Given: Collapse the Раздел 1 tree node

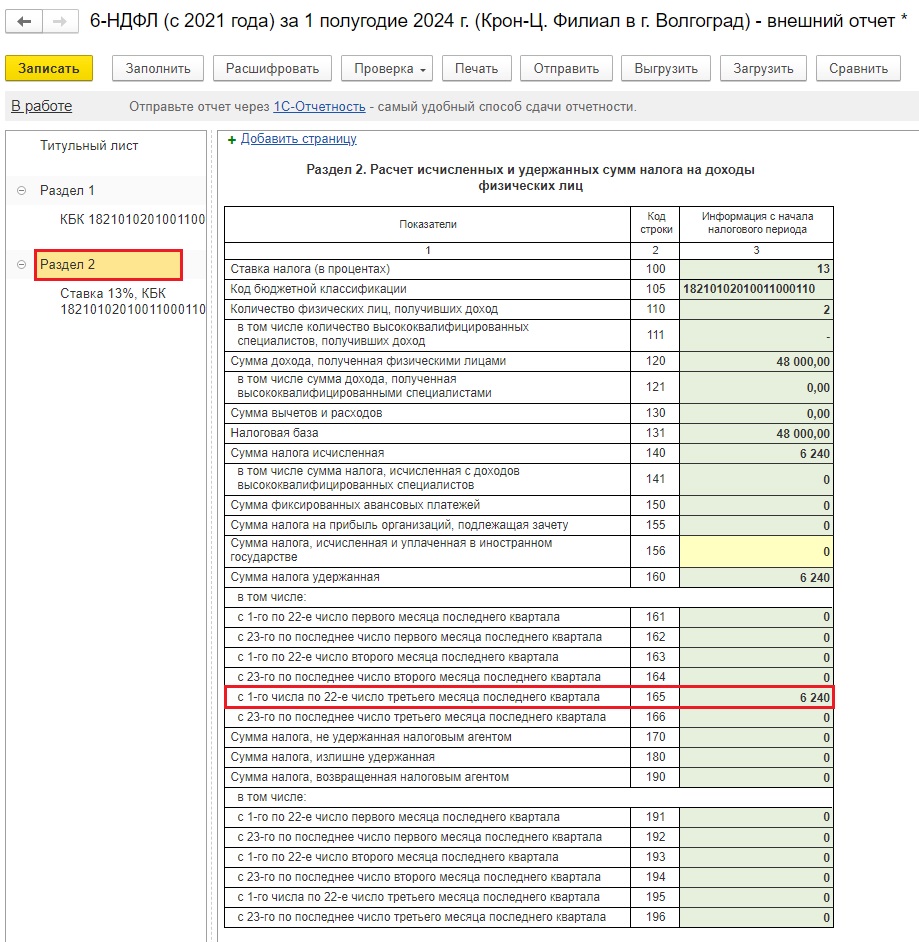Looking at the screenshot, I should (x=22, y=190).
